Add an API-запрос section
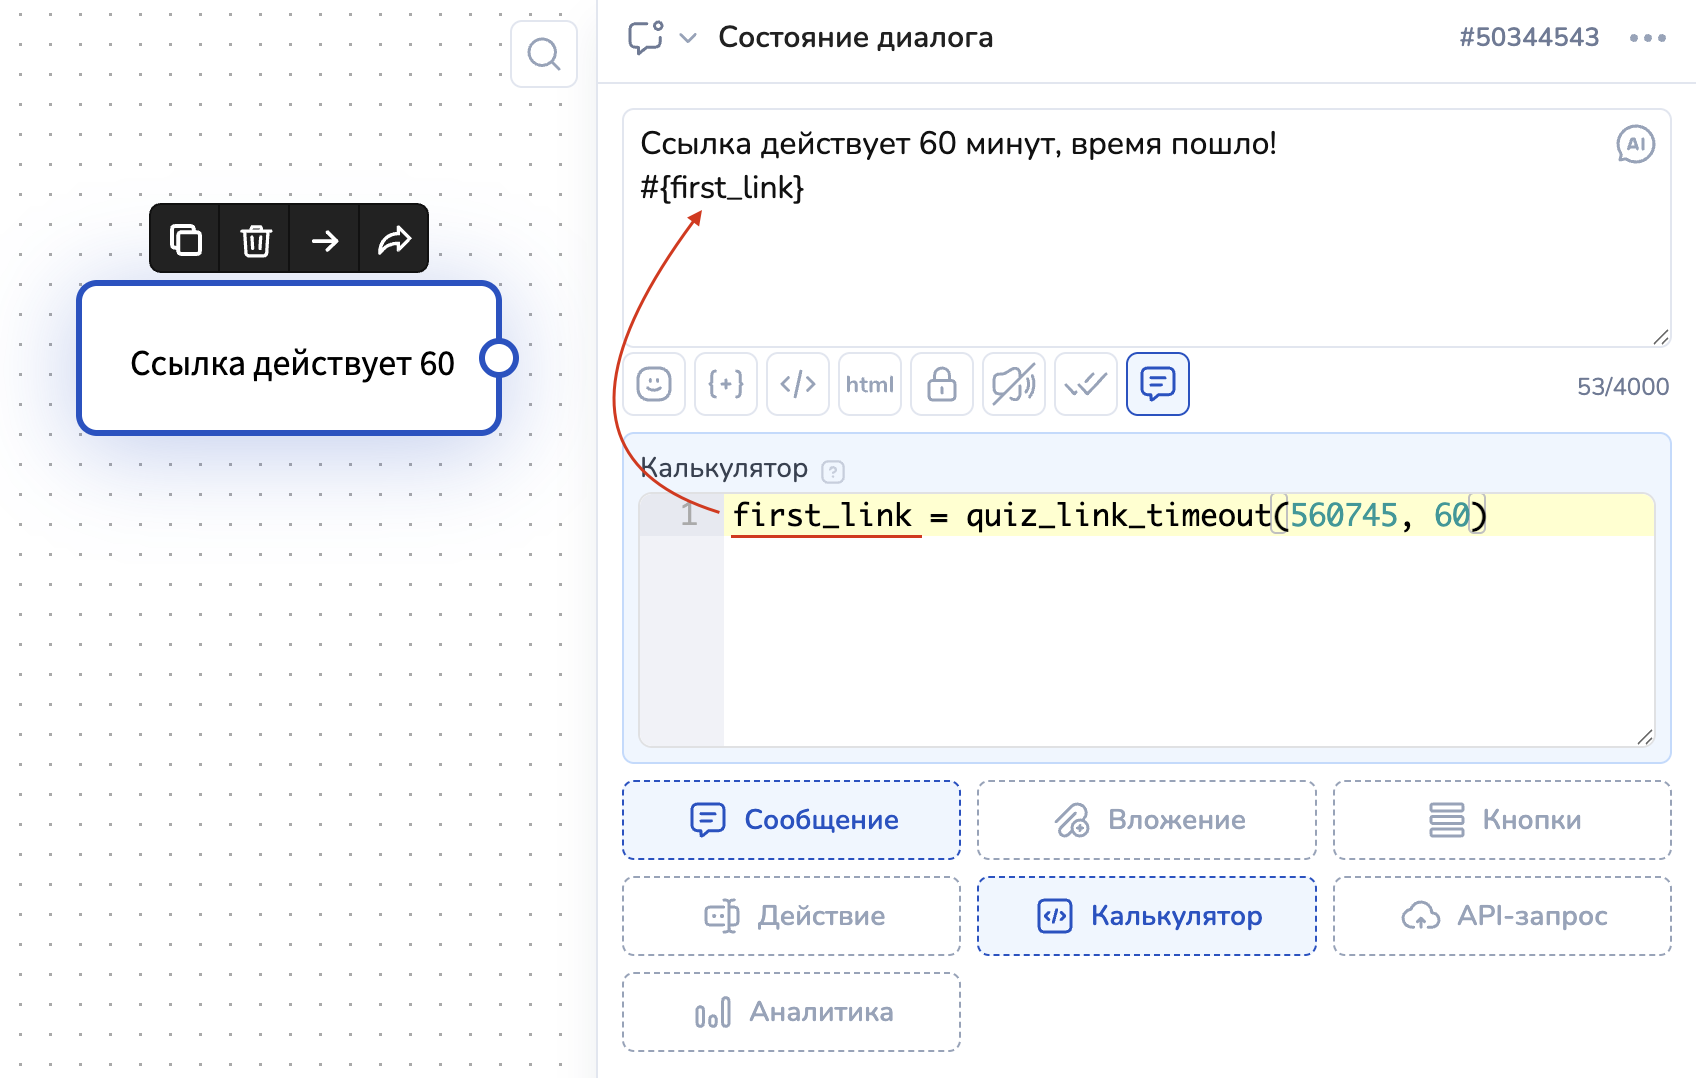This screenshot has height=1078, width=1696. 1501,916
